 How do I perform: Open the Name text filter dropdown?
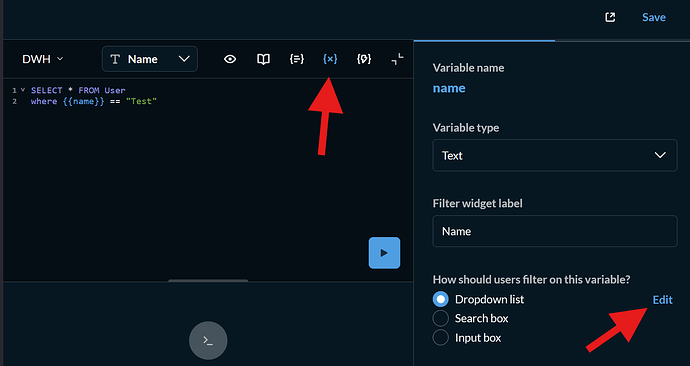[x=150, y=59]
